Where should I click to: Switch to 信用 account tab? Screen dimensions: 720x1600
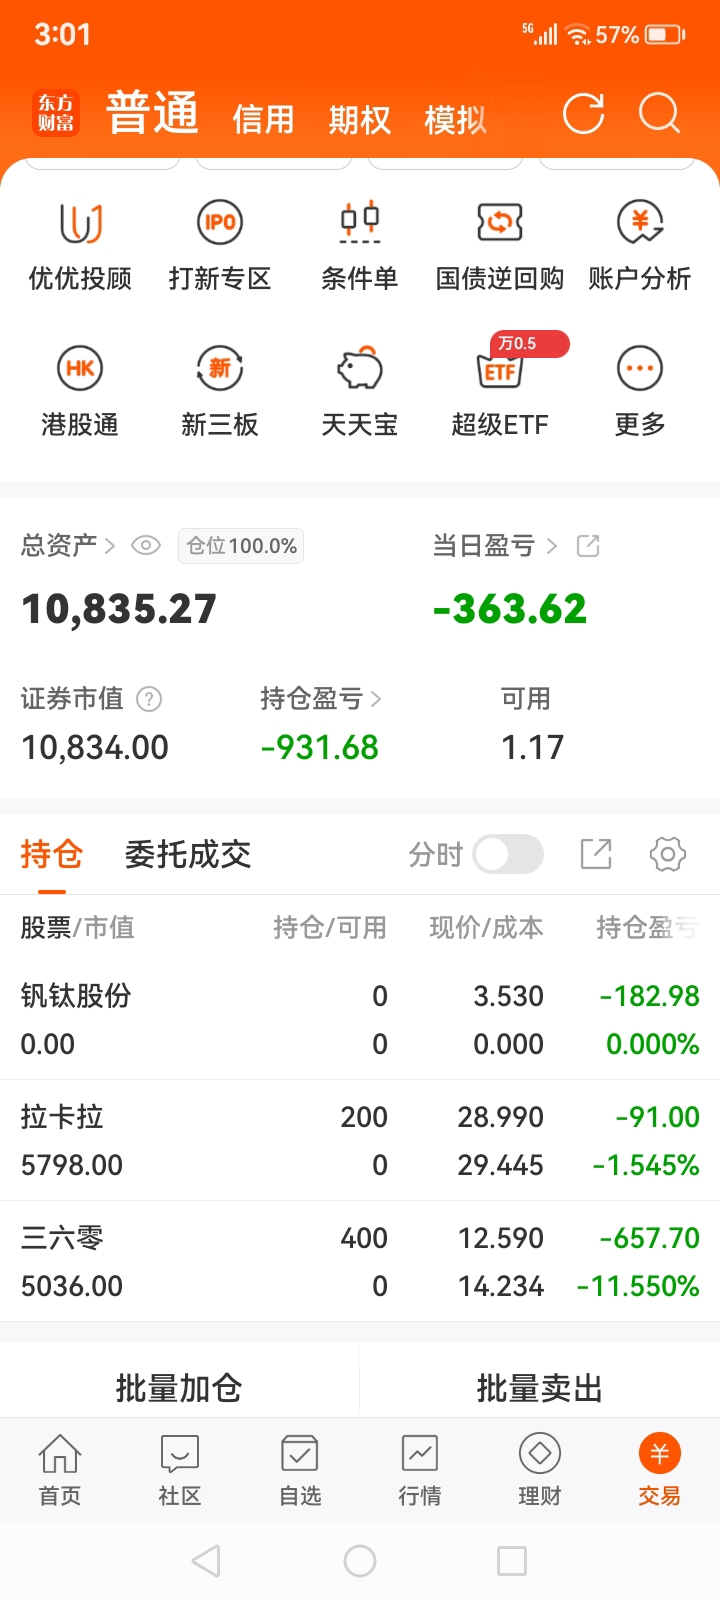[263, 120]
